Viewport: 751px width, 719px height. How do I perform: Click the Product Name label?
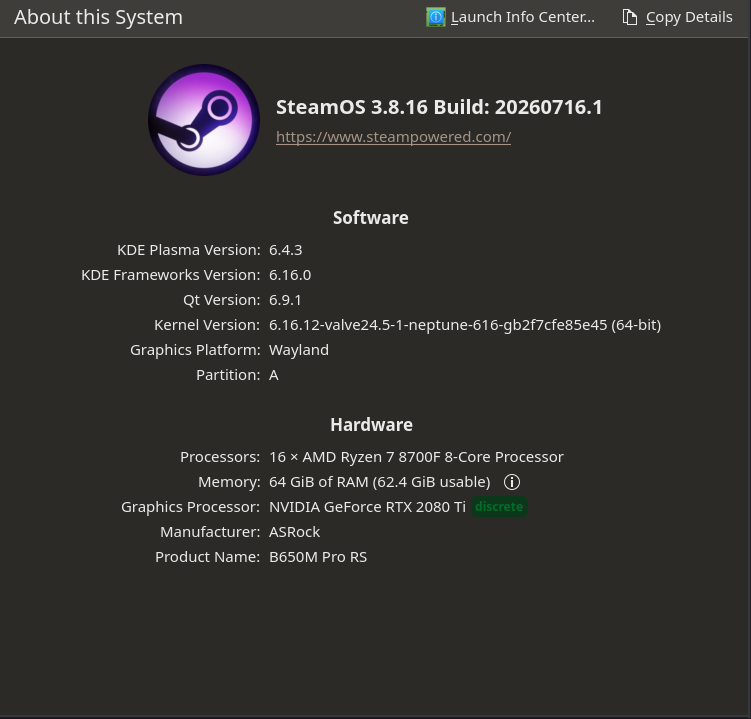207,557
